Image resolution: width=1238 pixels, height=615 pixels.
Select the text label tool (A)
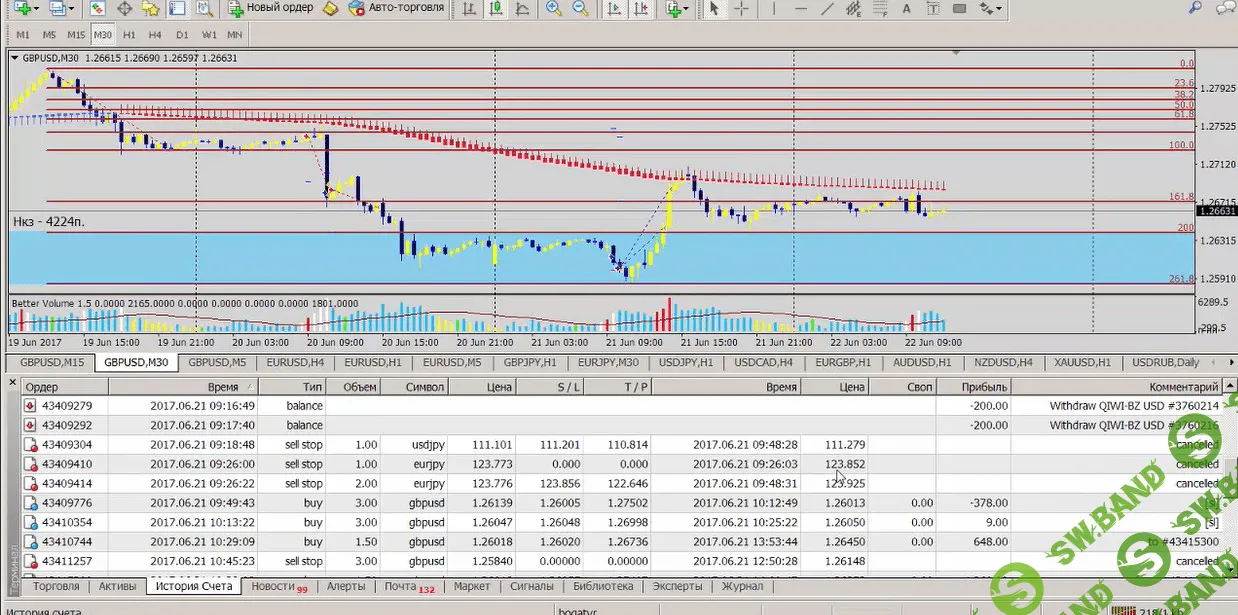tap(908, 8)
